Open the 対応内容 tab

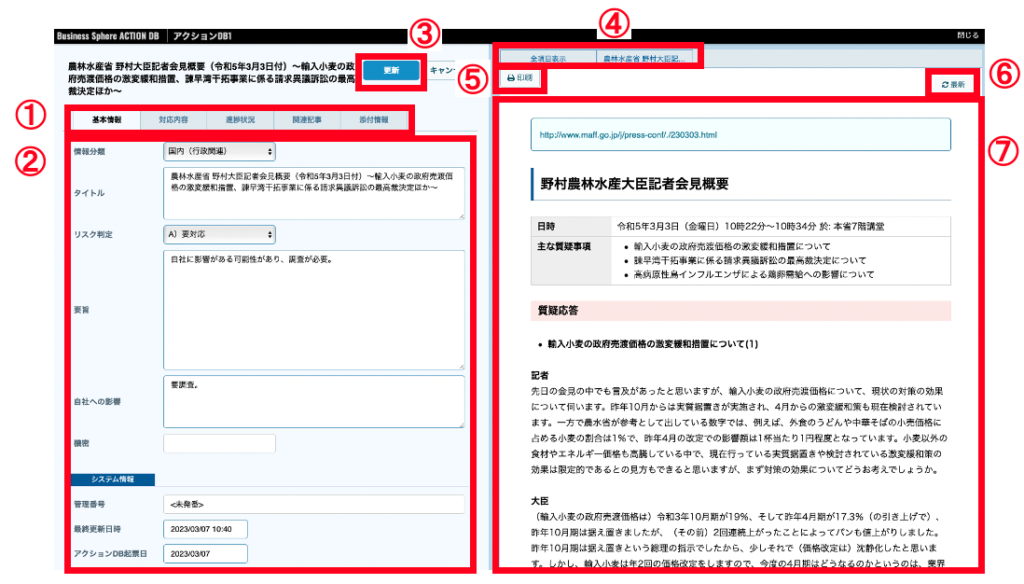pos(172,120)
